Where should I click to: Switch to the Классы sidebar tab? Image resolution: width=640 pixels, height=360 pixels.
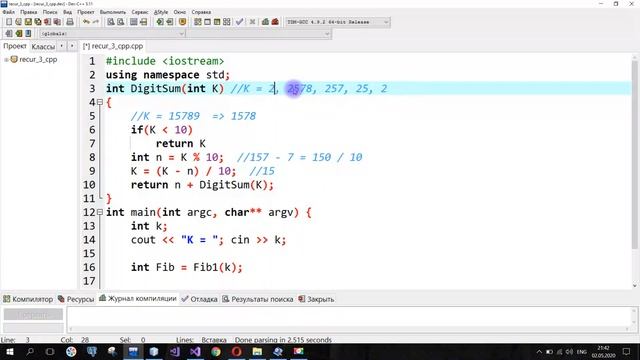pos(43,47)
